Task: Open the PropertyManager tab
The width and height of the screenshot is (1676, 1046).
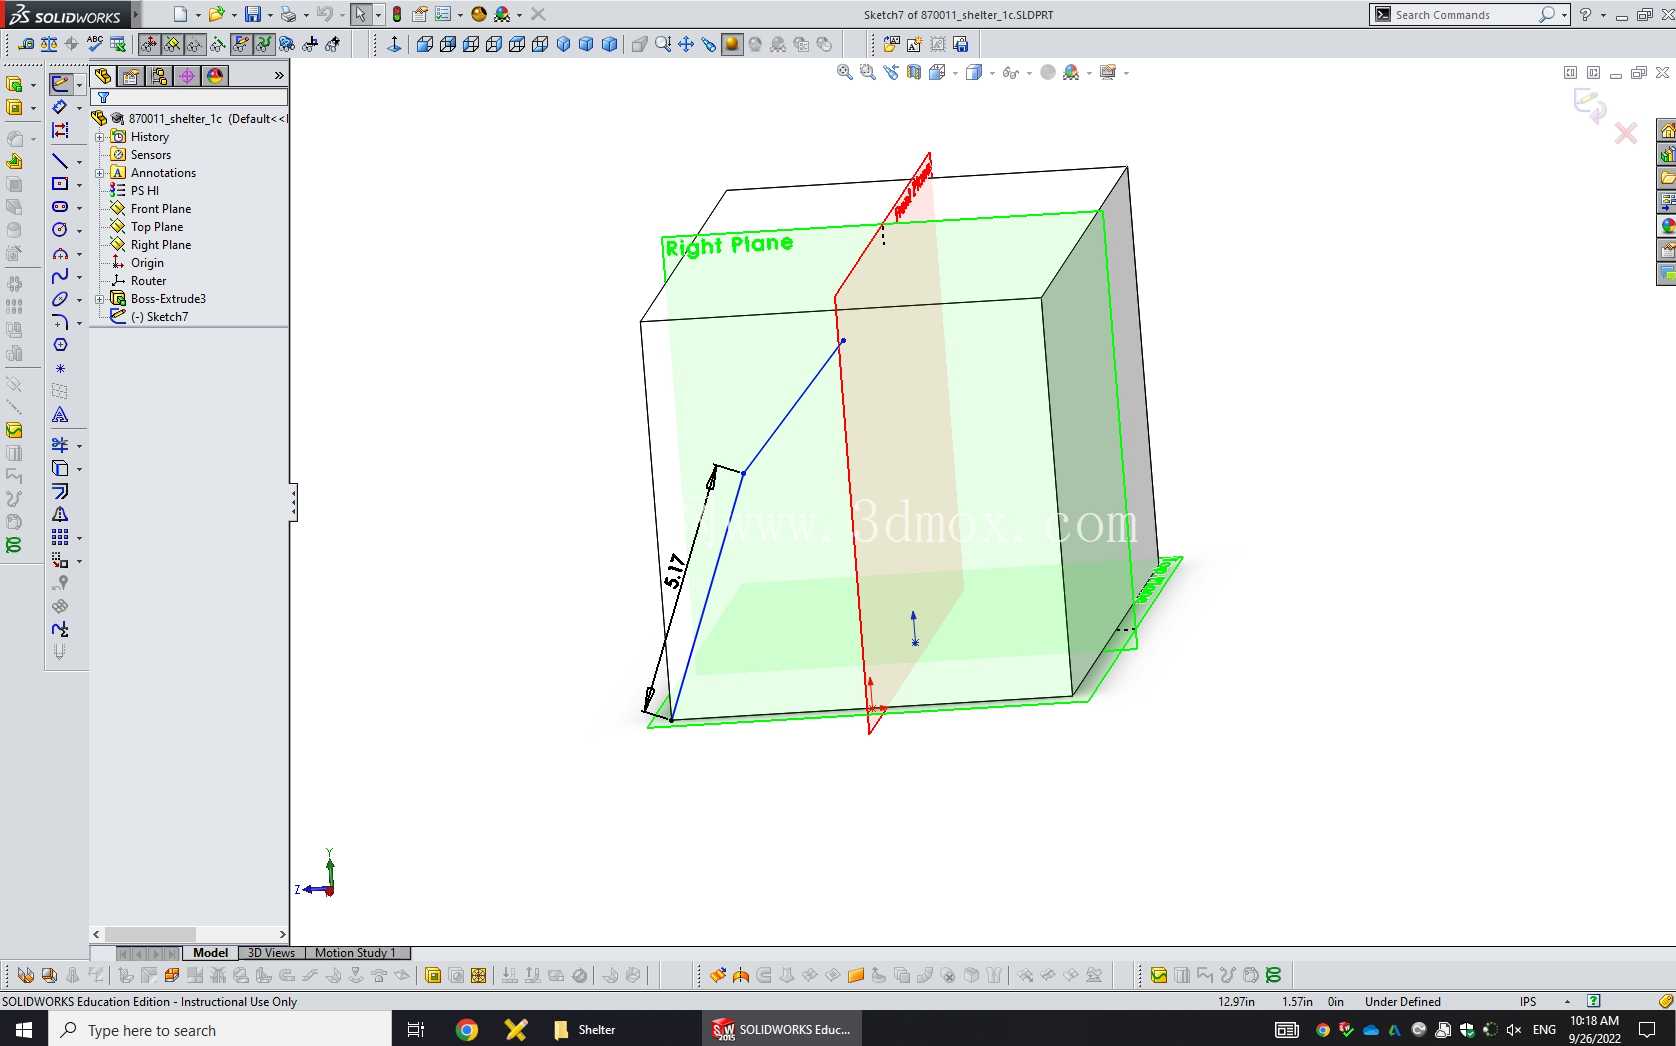Action: click(131, 76)
